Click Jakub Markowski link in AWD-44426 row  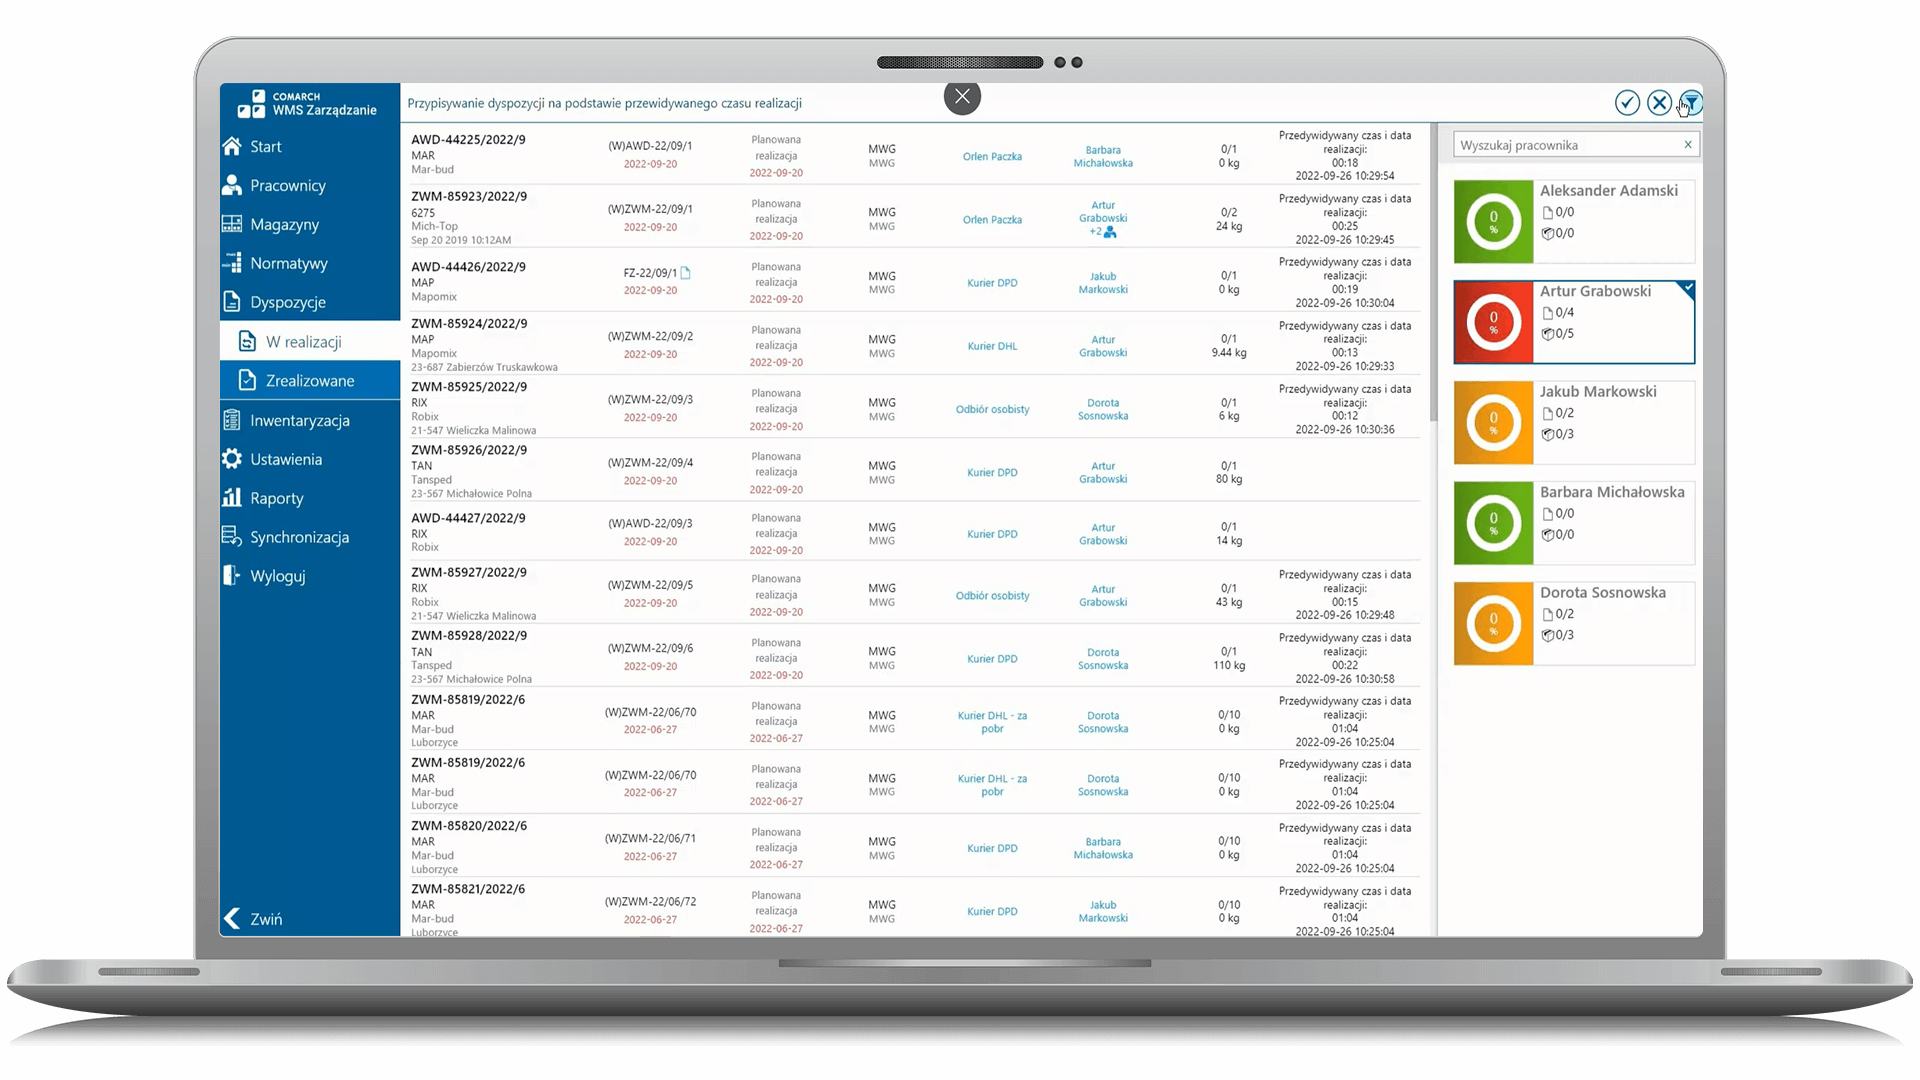tap(1103, 283)
